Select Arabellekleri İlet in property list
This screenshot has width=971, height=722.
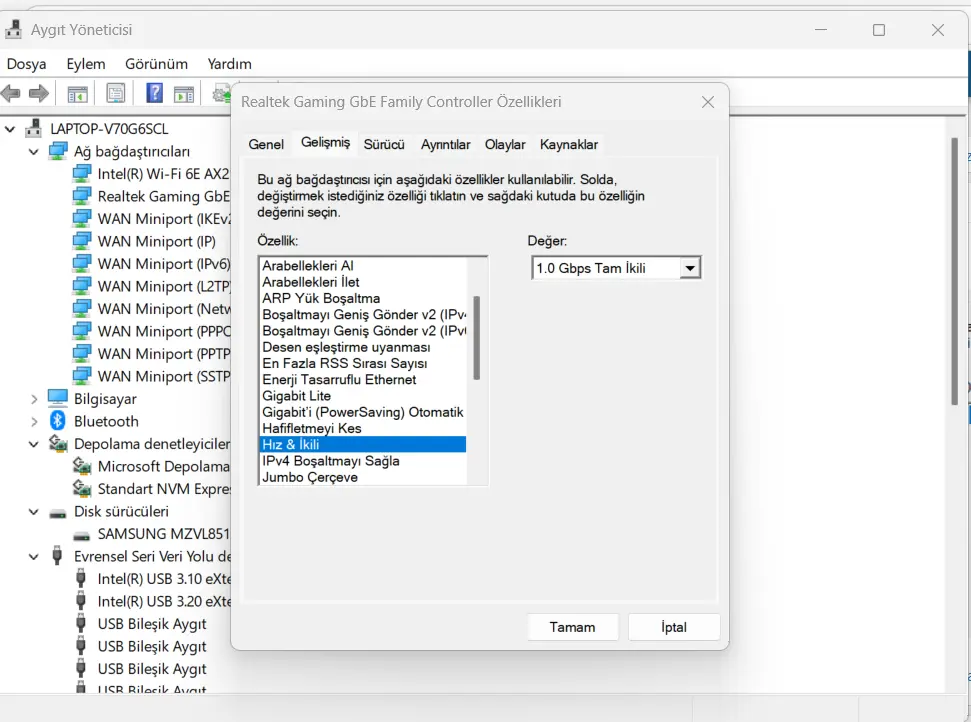362,282
